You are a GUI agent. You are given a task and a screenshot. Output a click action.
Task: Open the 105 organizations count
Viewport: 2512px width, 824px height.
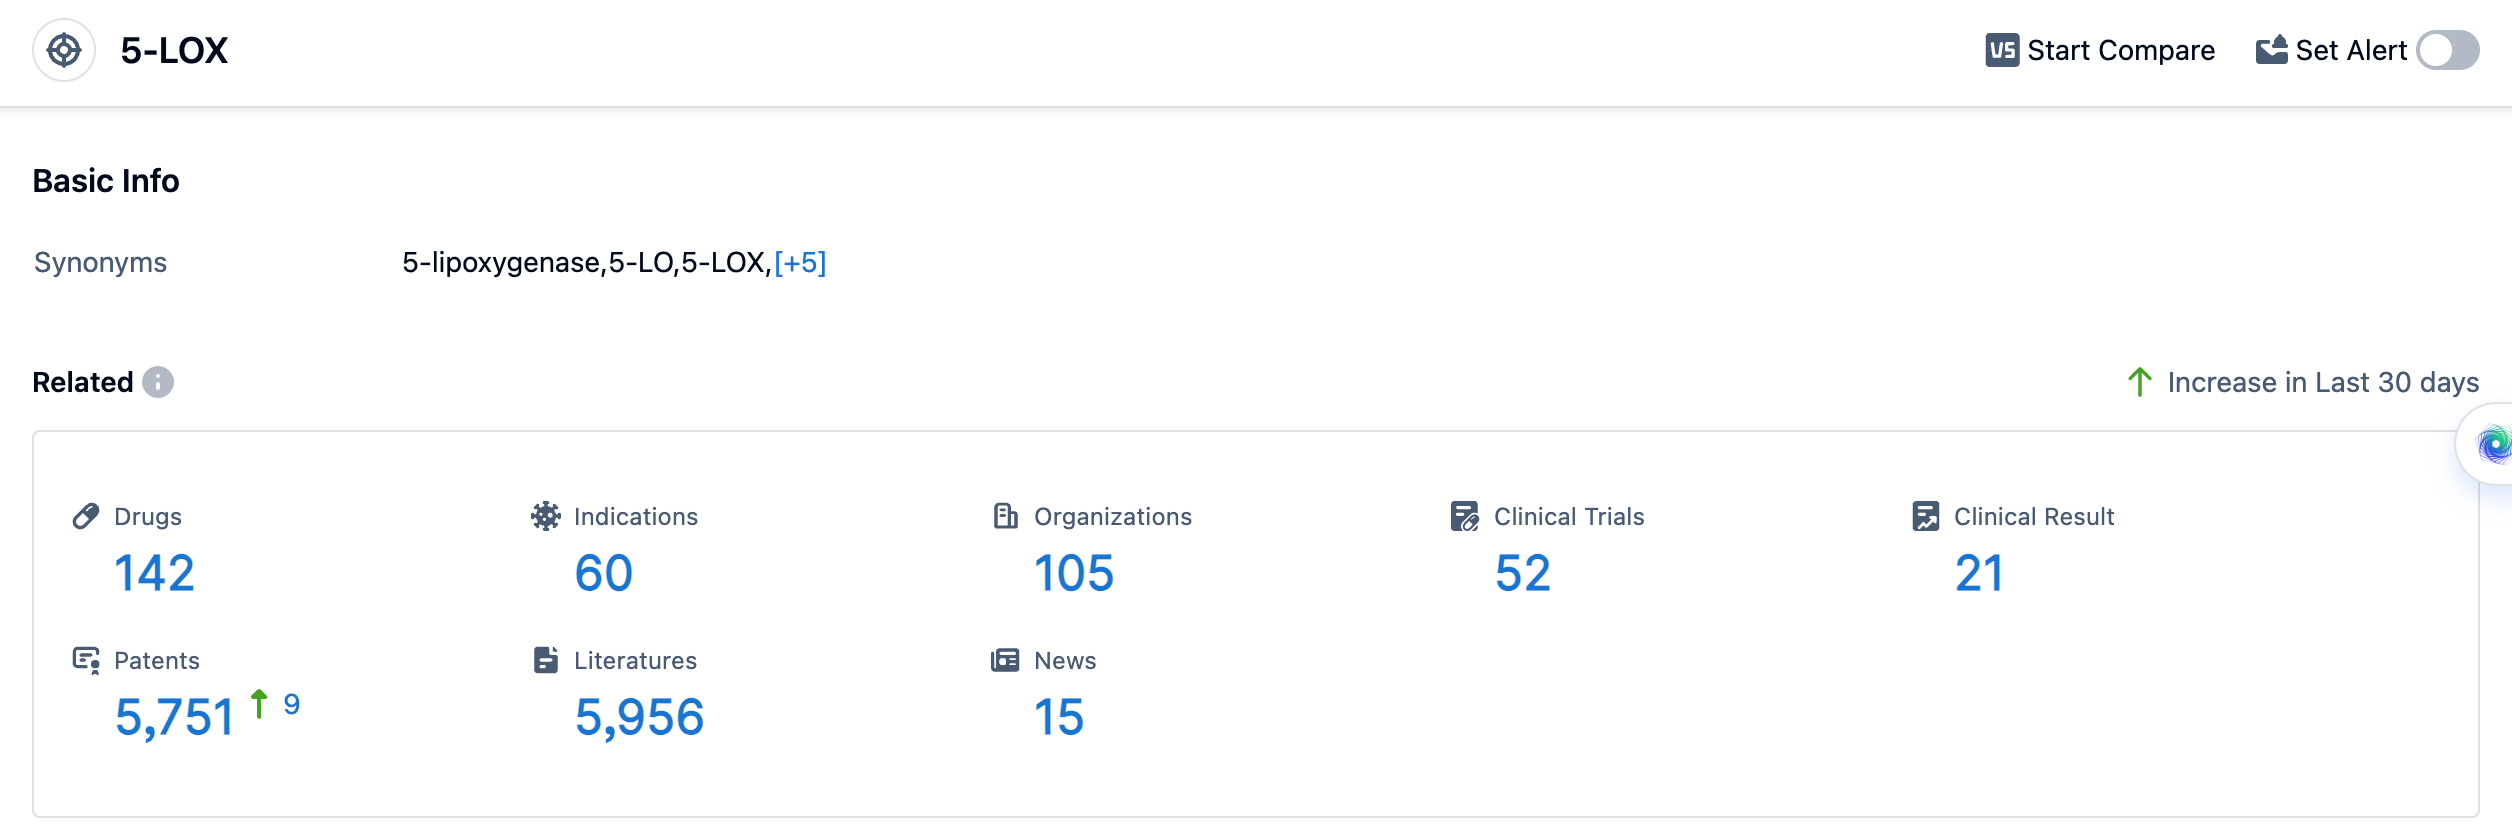[1073, 573]
